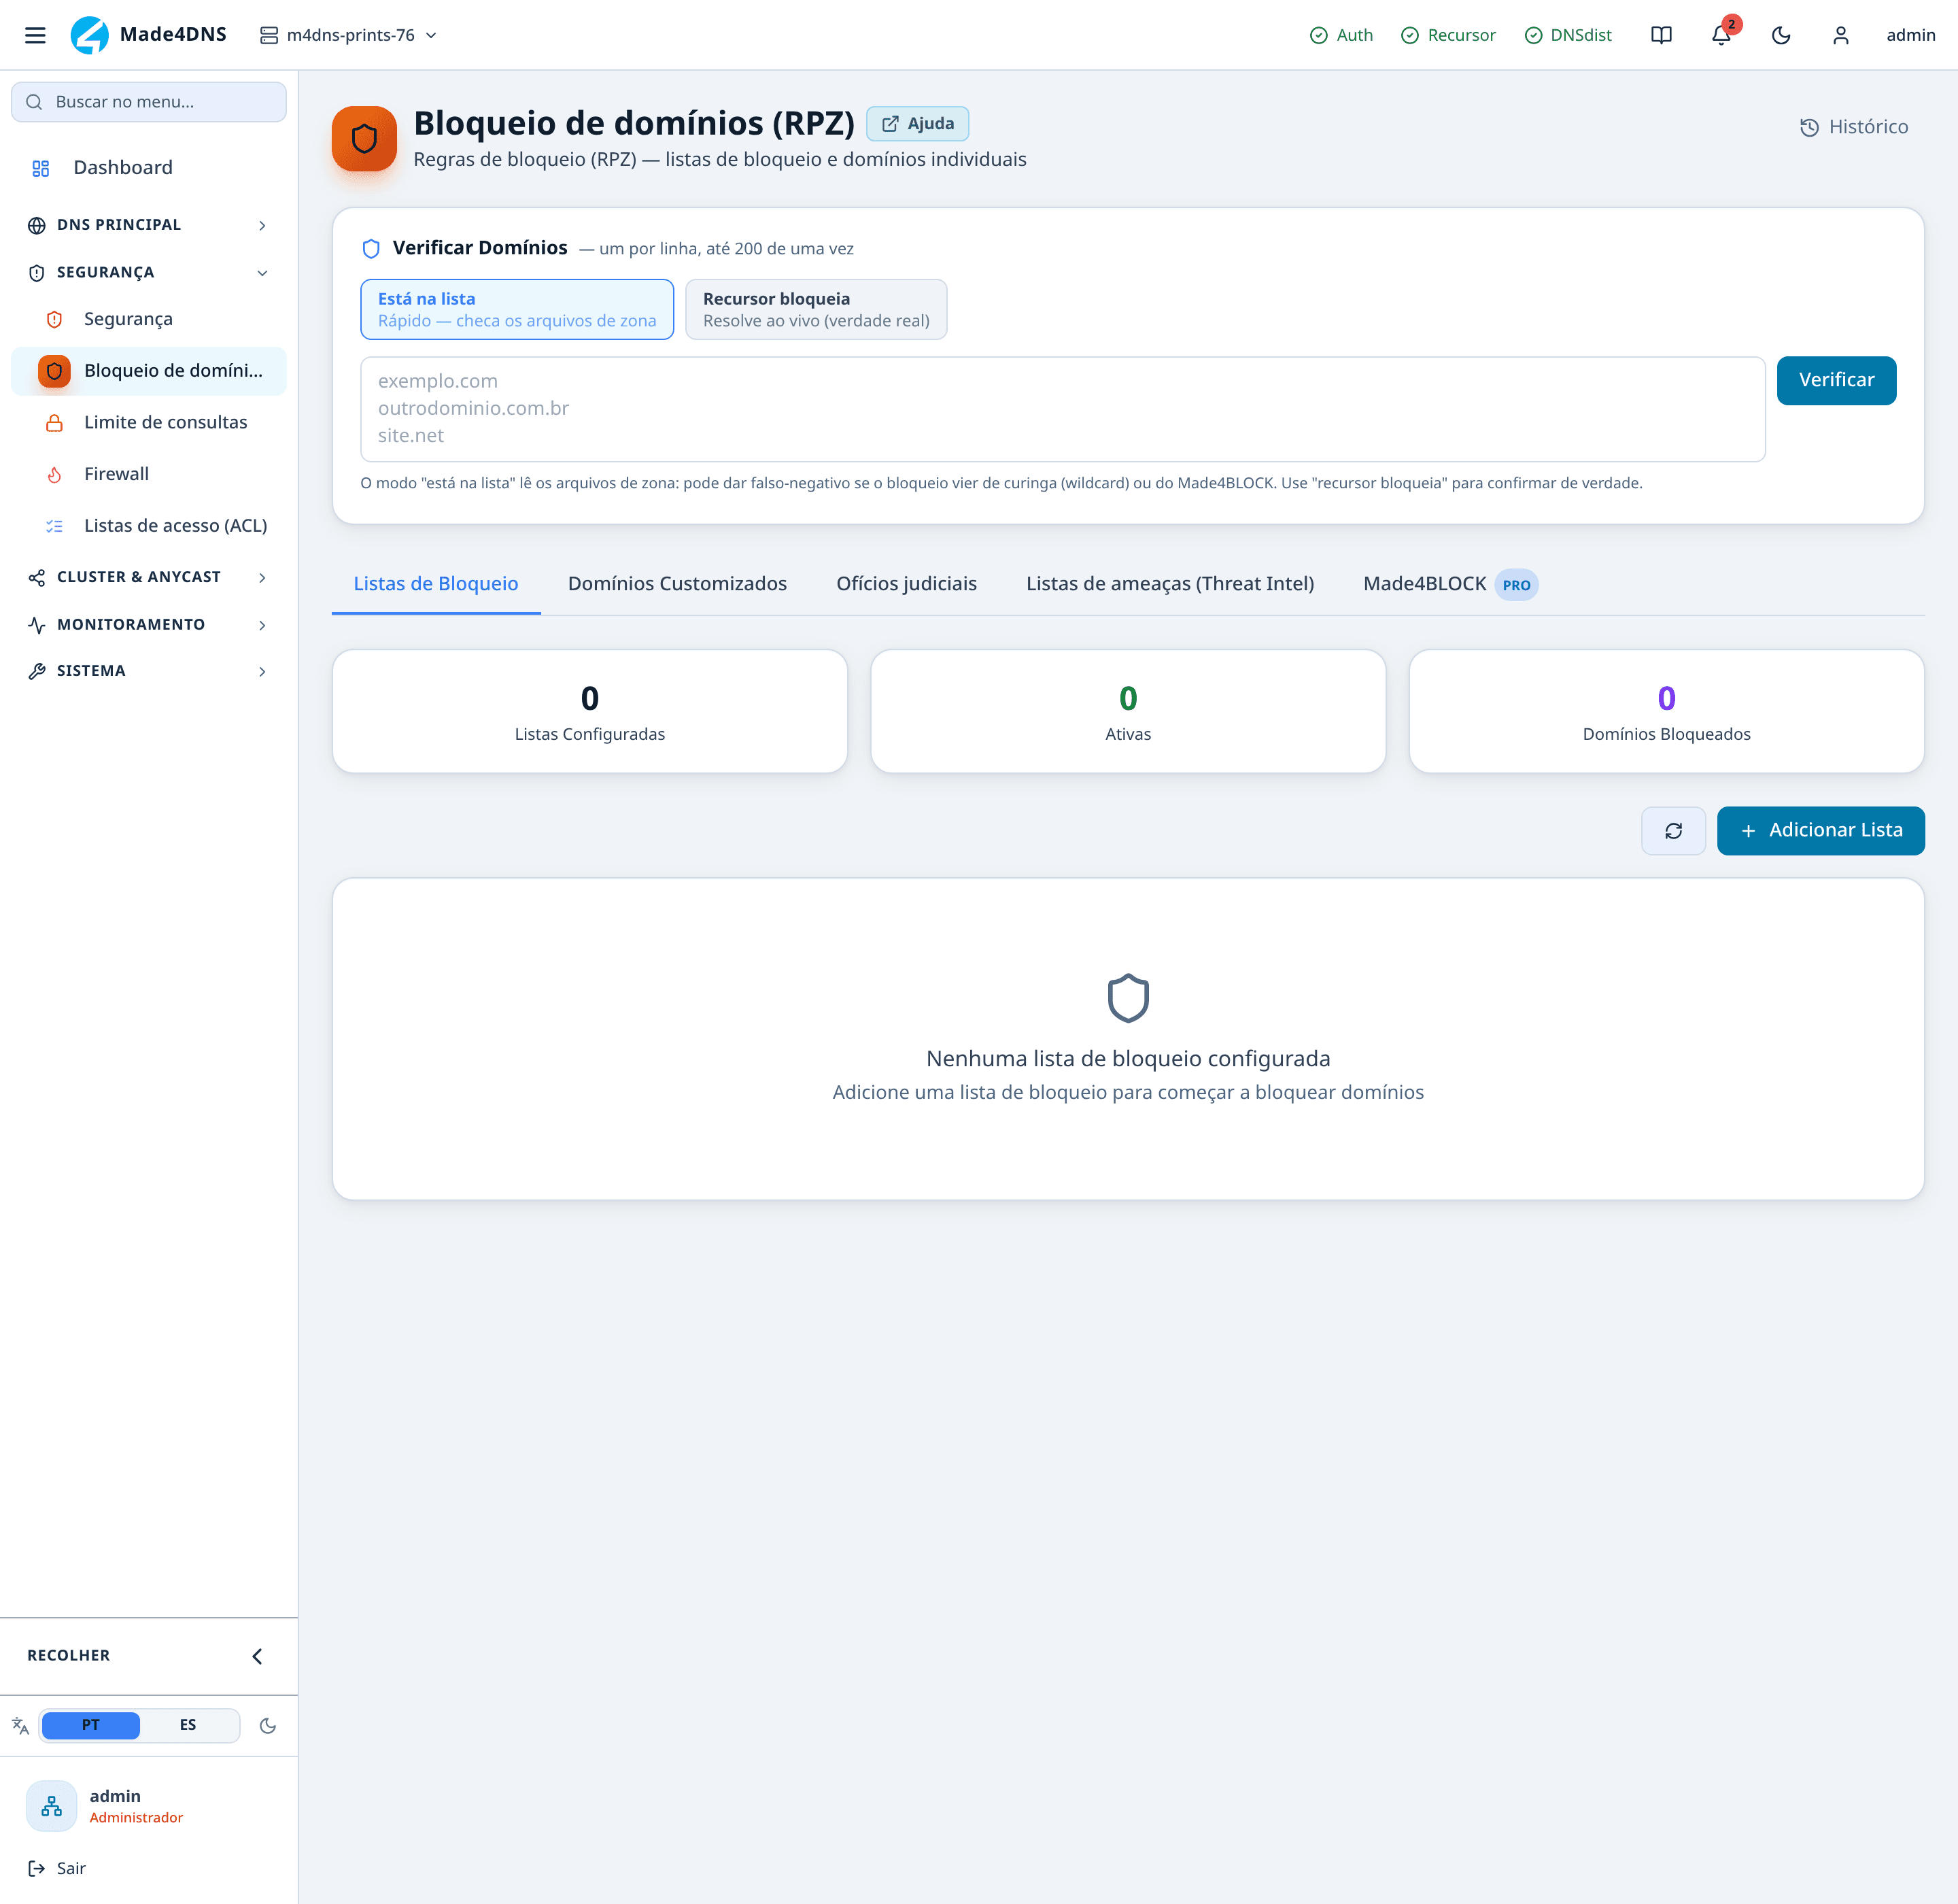The width and height of the screenshot is (1958, 1904).
Task: Refresh the block lists
Action: click(1673, 831)
